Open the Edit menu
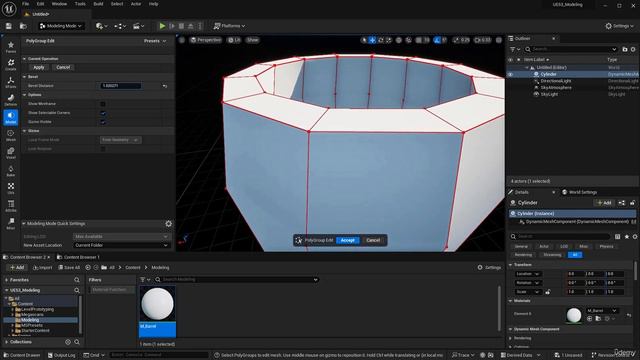Image resolution: width=640 pixels, height=360 pixels. pos(40,4)
